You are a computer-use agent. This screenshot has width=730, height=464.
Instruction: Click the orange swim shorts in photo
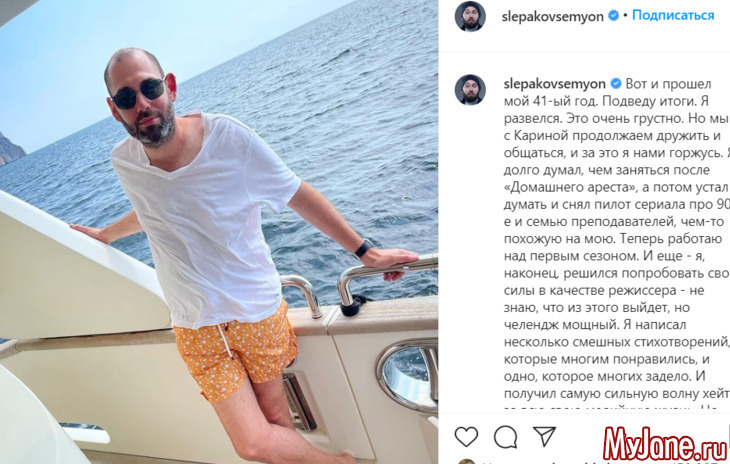click(235, 353)
